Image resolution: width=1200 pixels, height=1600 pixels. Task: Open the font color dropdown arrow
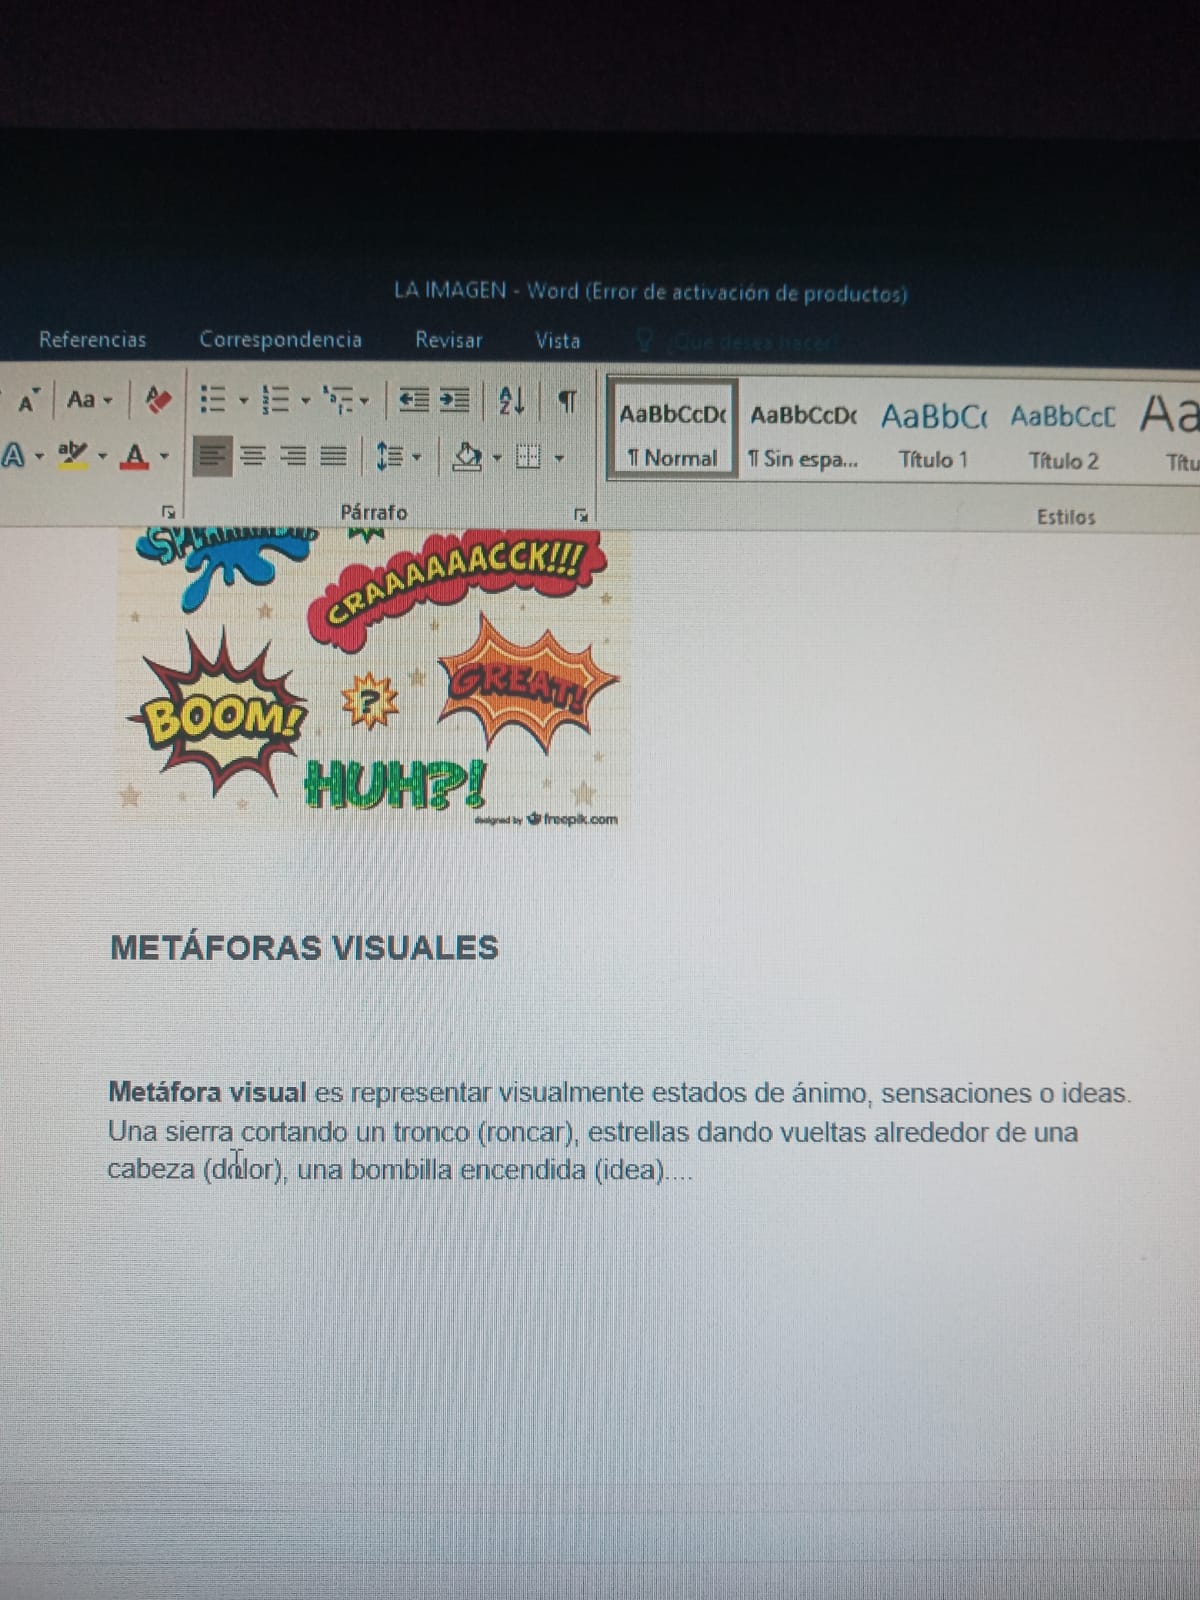pos(165,458)
